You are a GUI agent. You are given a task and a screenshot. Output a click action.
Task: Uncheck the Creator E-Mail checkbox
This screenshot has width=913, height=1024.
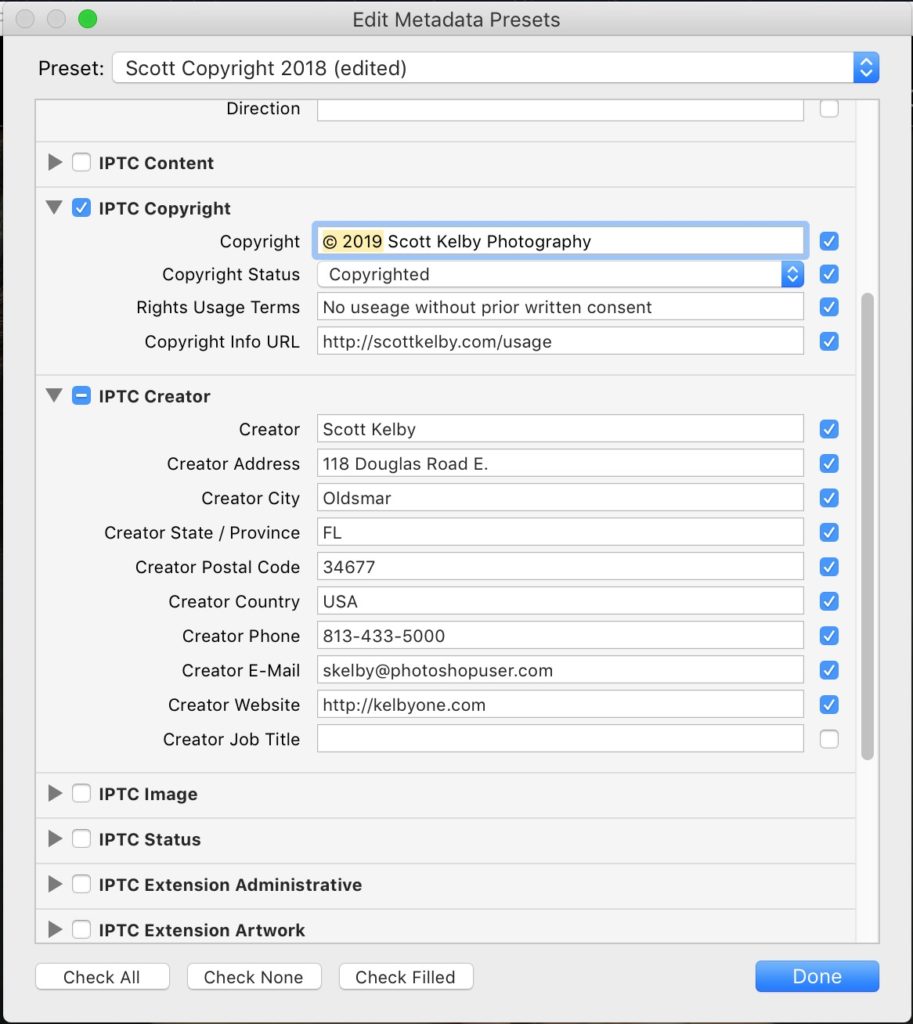[829, 670]
